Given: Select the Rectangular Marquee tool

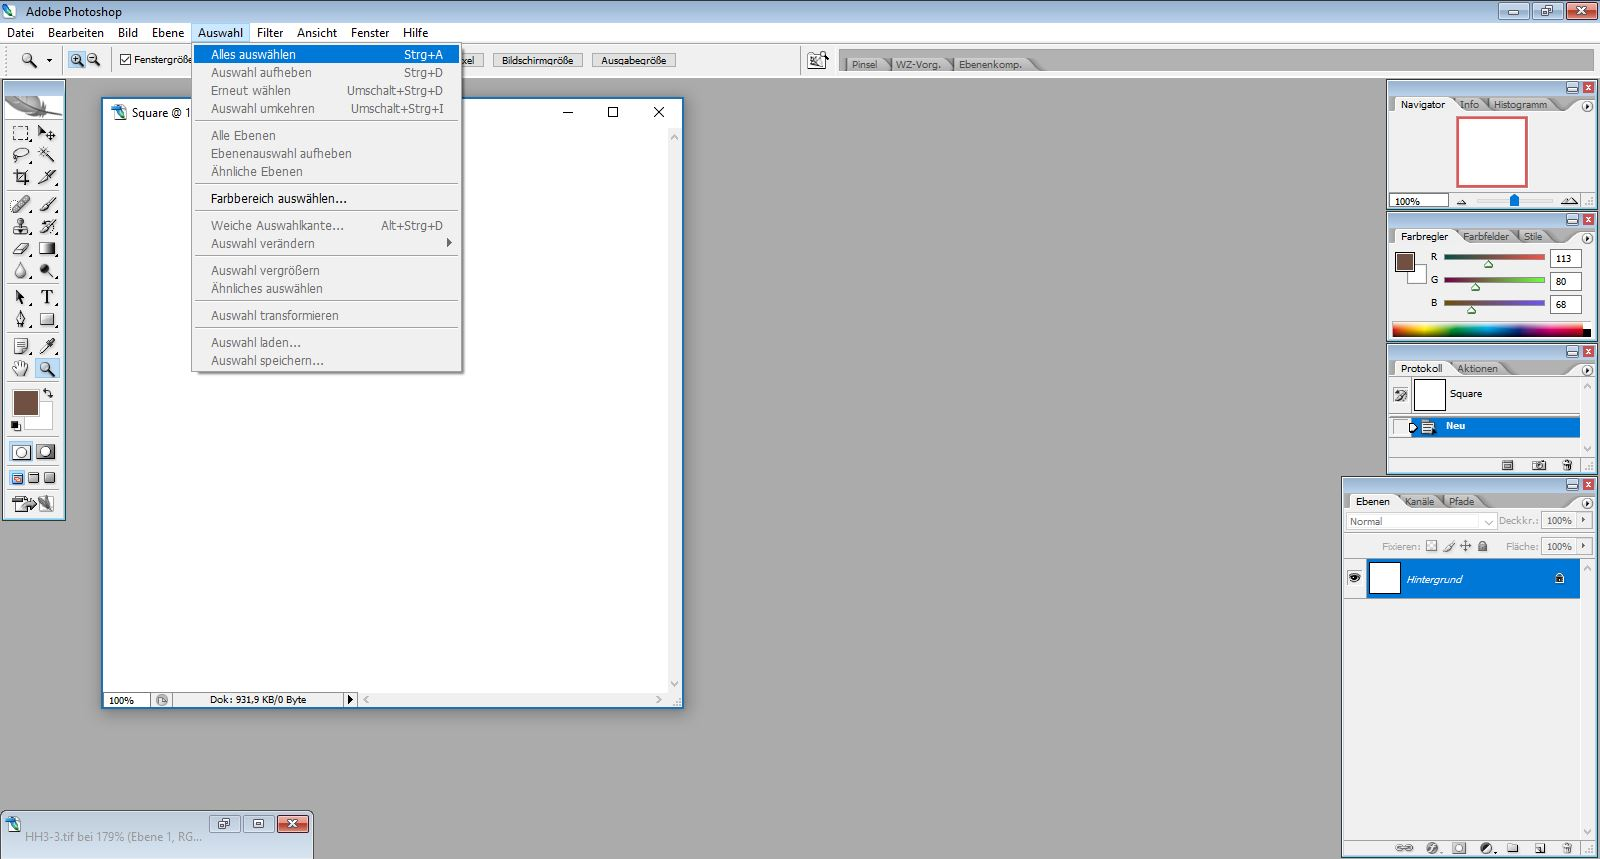Looking at the screenshot, I should [21, 133].
